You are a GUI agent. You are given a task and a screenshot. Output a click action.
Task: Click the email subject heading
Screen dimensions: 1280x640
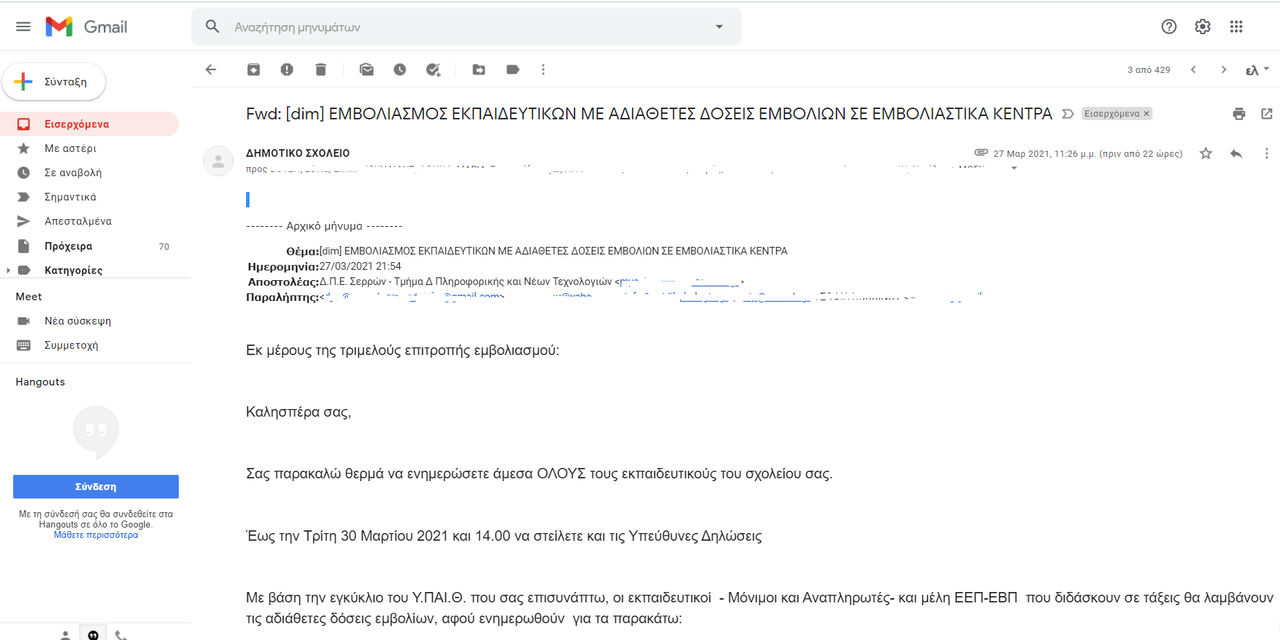pyautogui.click(x=649, y=114)
